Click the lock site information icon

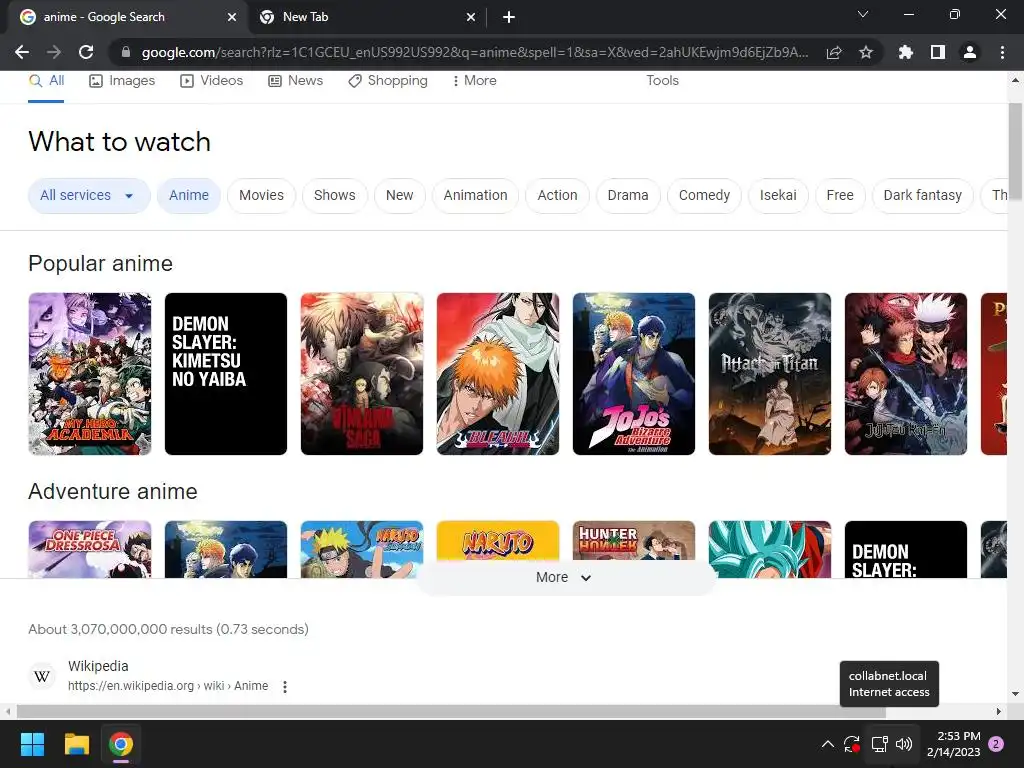click(126, 52)
